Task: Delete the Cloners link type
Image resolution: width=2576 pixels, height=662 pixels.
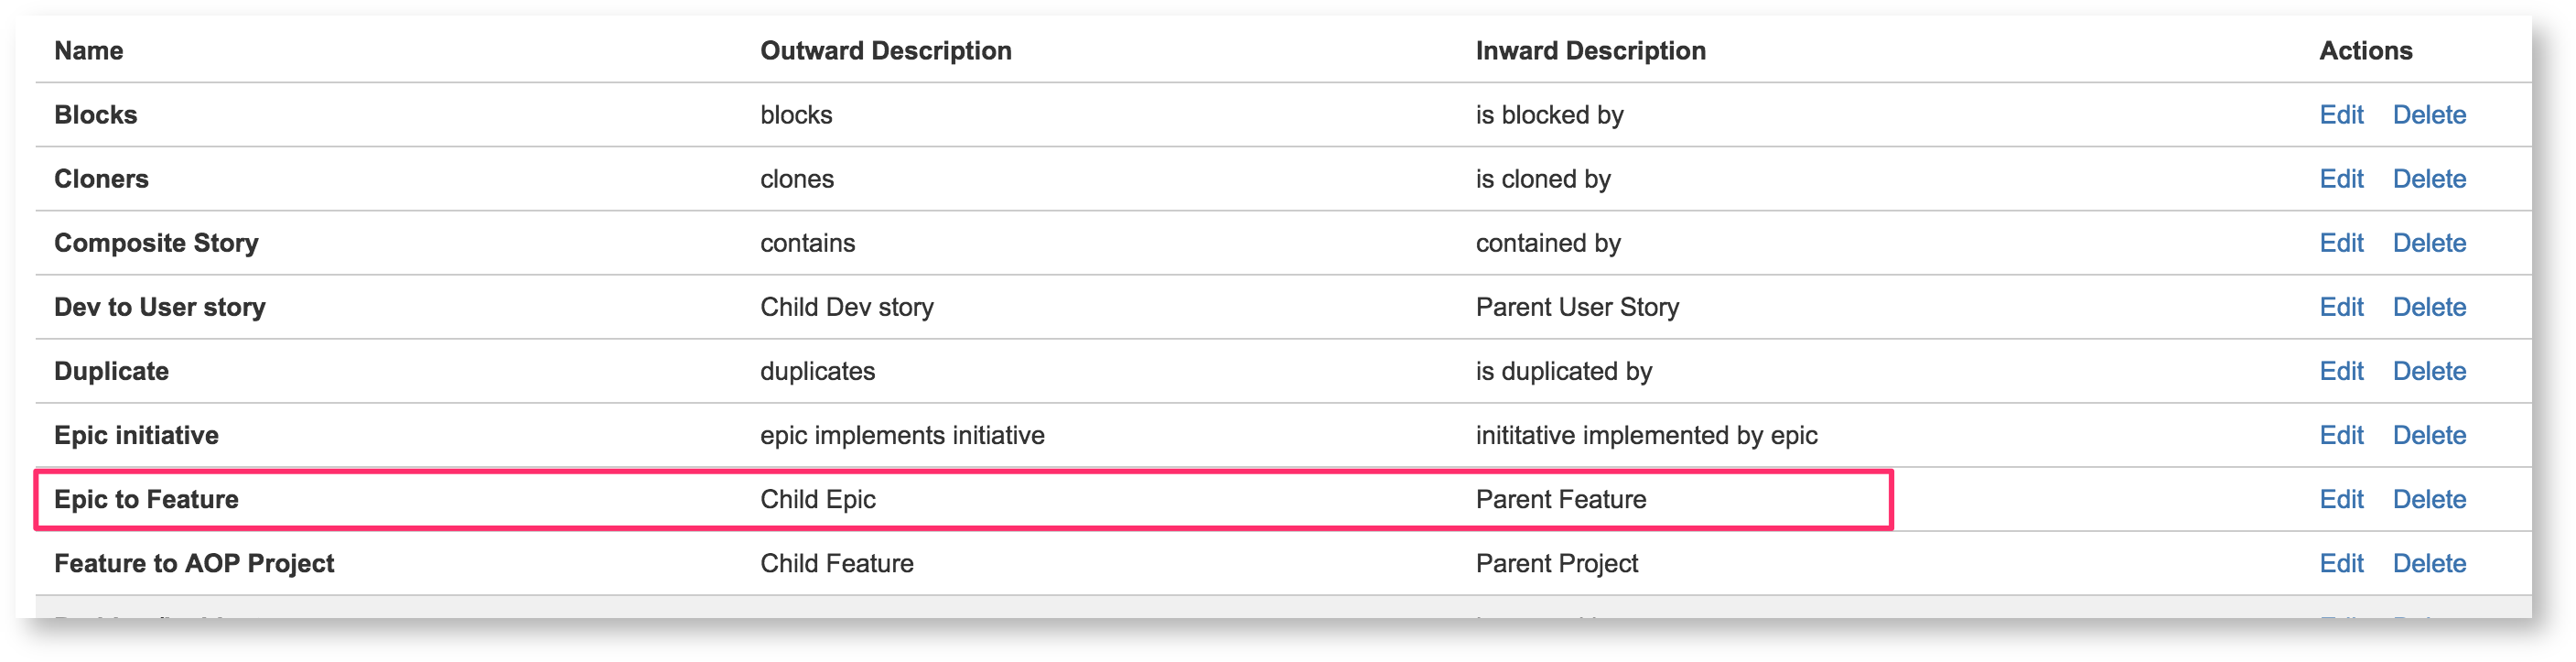Action: pyautogui.click(x=2428, y=179)
